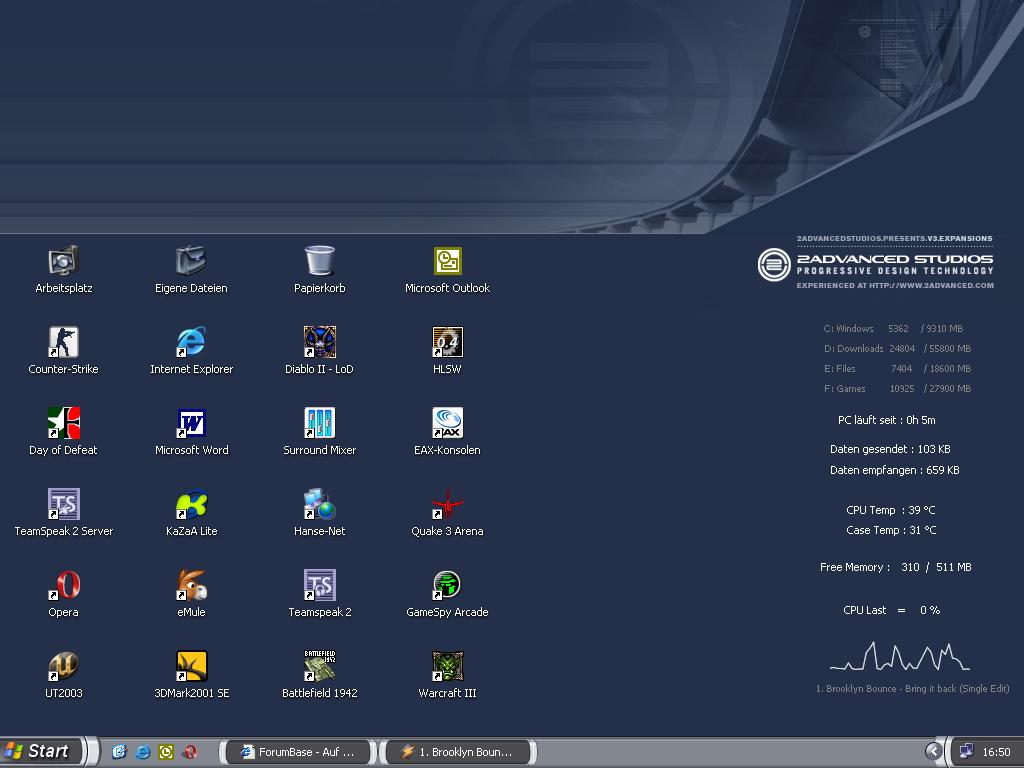Viewport: 1024px width, 768px height.
Task: Click the 'Case Temp : 31 °C' readout
Action: (x=891, y=530)
